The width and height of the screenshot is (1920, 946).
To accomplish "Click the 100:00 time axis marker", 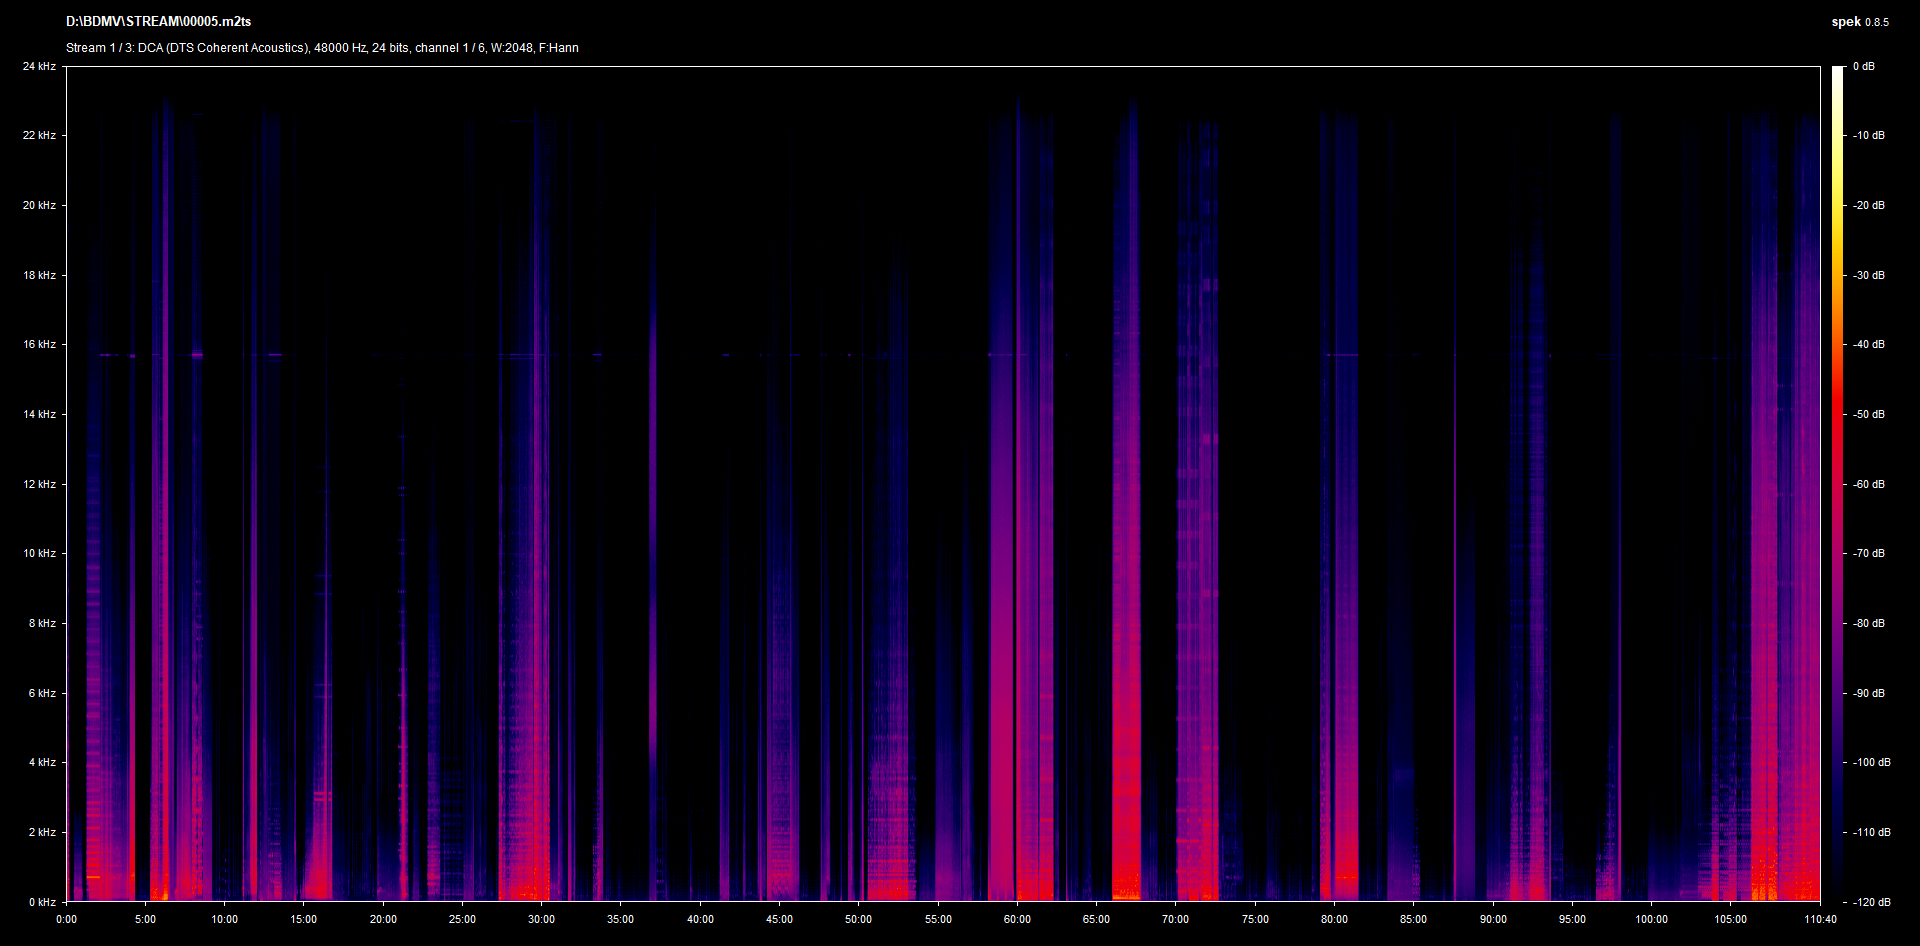I will (1651, 920).
